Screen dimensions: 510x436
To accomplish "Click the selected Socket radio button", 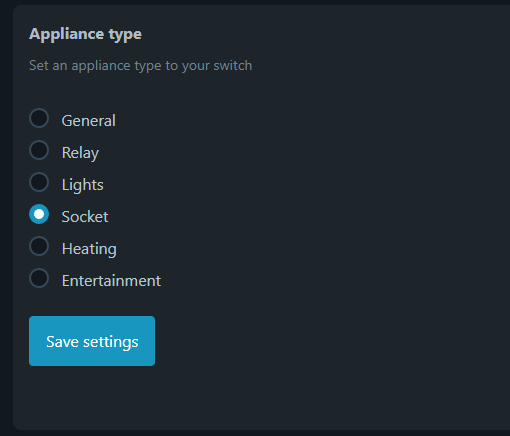I will coord(39,214).
